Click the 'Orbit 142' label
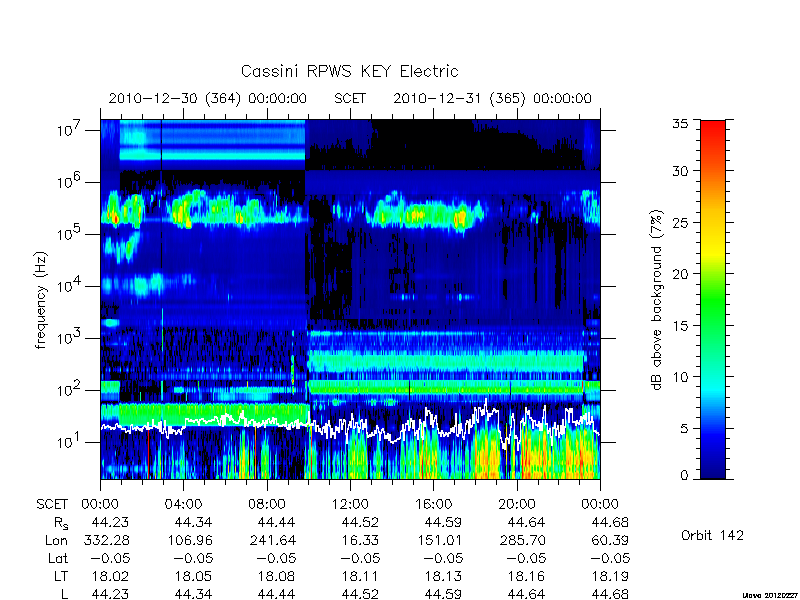This screenshot has width=800, height=600. [x=712, y=535]
